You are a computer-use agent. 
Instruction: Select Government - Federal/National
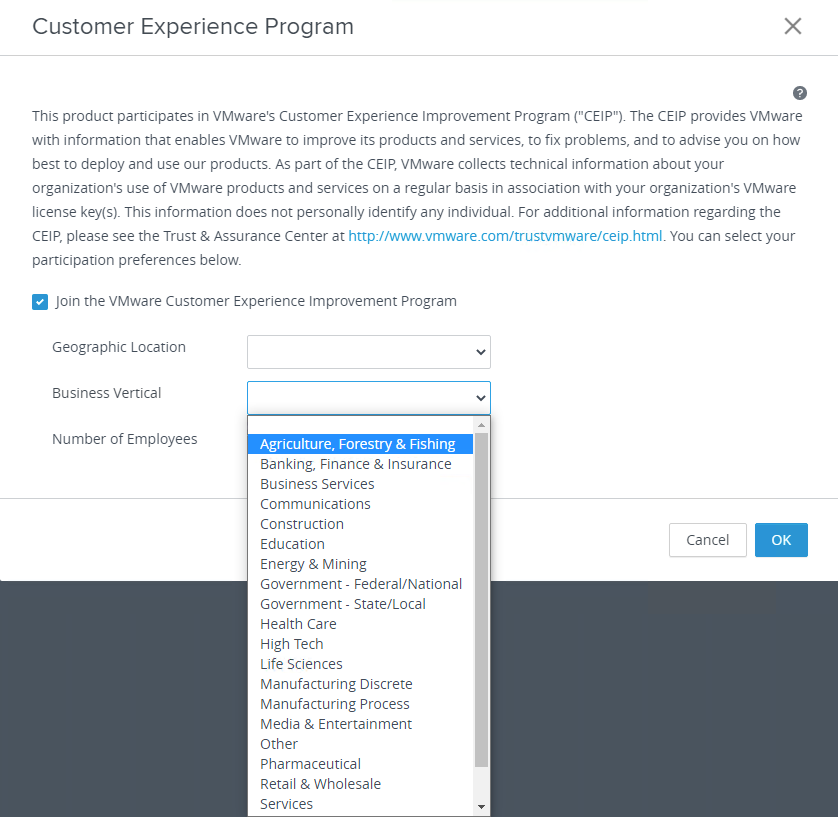pyautogui.click(x=360, y=584)
